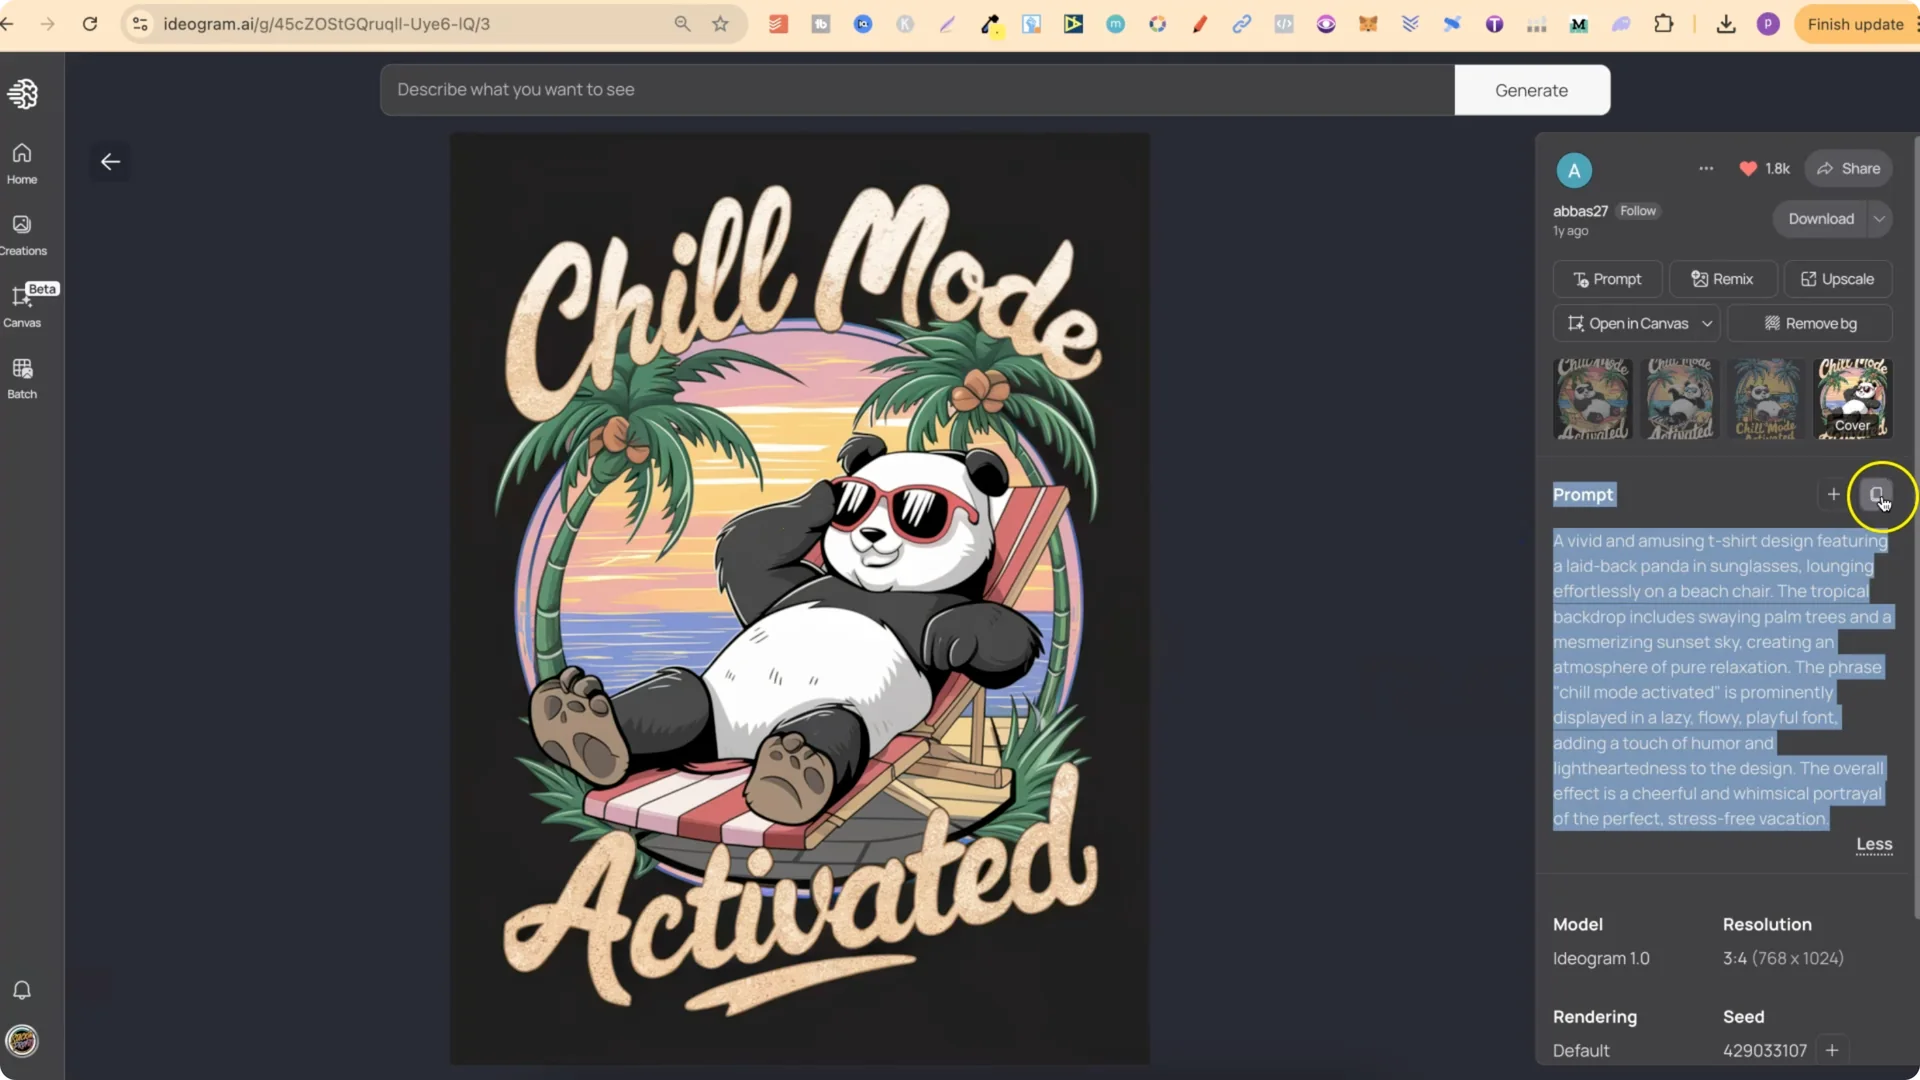The image size is (1920, 1080).
Task: Click the back arrow over the image
Action: pyautogui.click(x=110, y=161)
